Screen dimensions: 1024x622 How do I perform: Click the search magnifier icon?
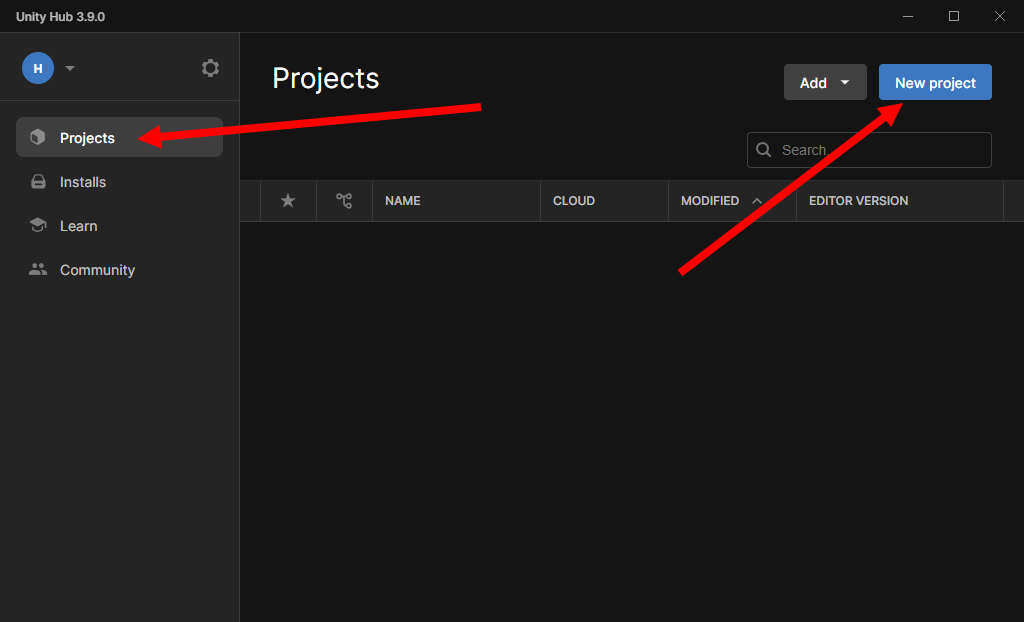(763, 150)
